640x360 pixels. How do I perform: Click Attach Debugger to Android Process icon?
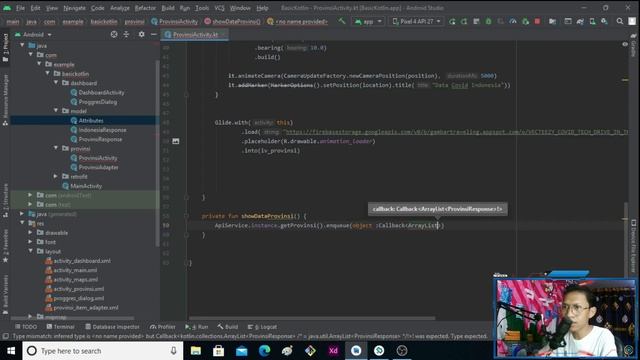[x=525, y=21]
